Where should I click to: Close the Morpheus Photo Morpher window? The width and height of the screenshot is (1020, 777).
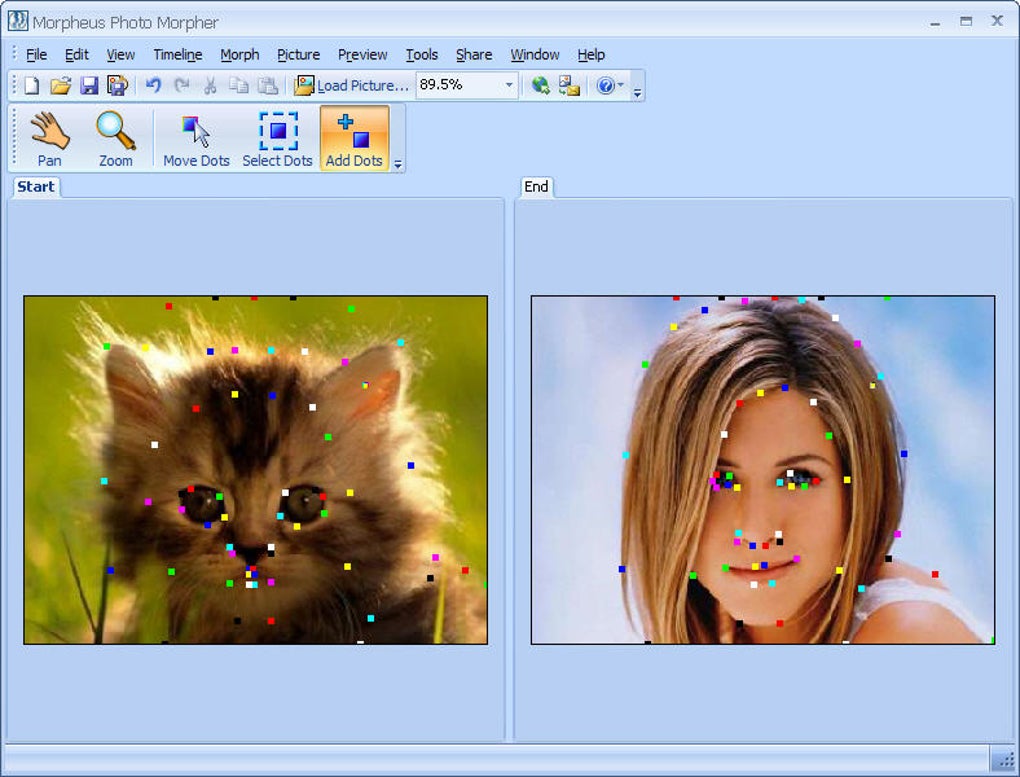(x=997, y=21)
